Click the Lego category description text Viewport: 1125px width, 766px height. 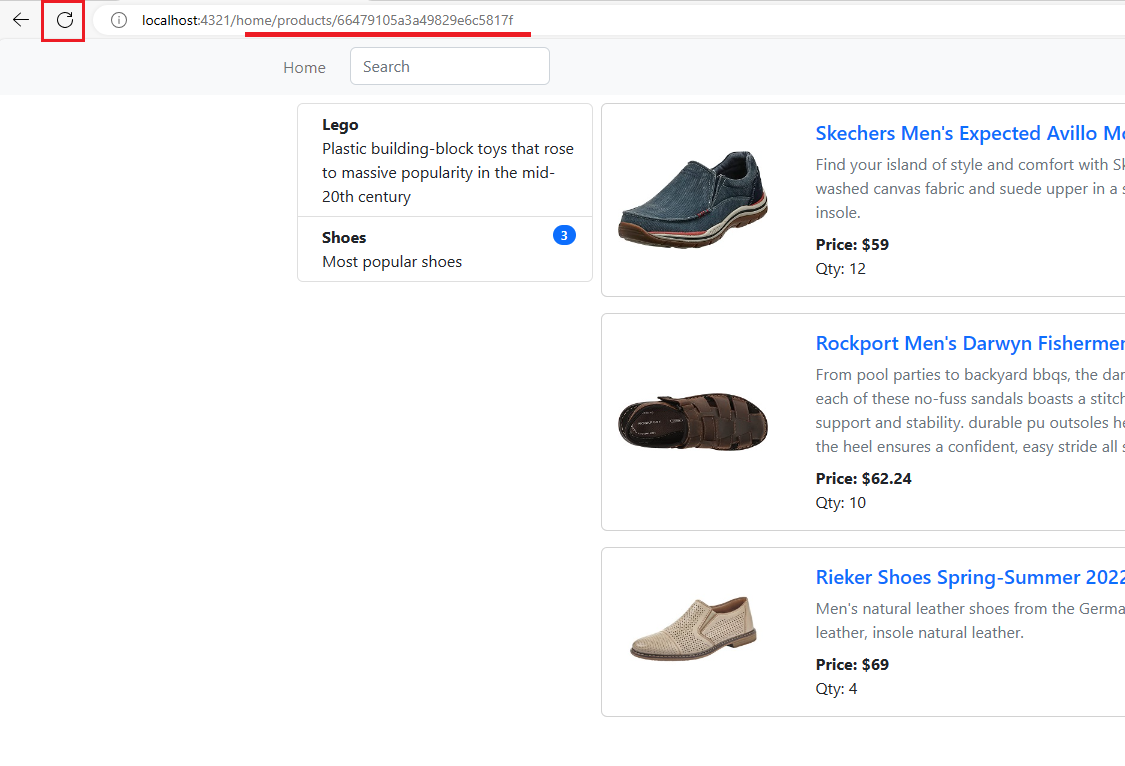pos(448,173)
